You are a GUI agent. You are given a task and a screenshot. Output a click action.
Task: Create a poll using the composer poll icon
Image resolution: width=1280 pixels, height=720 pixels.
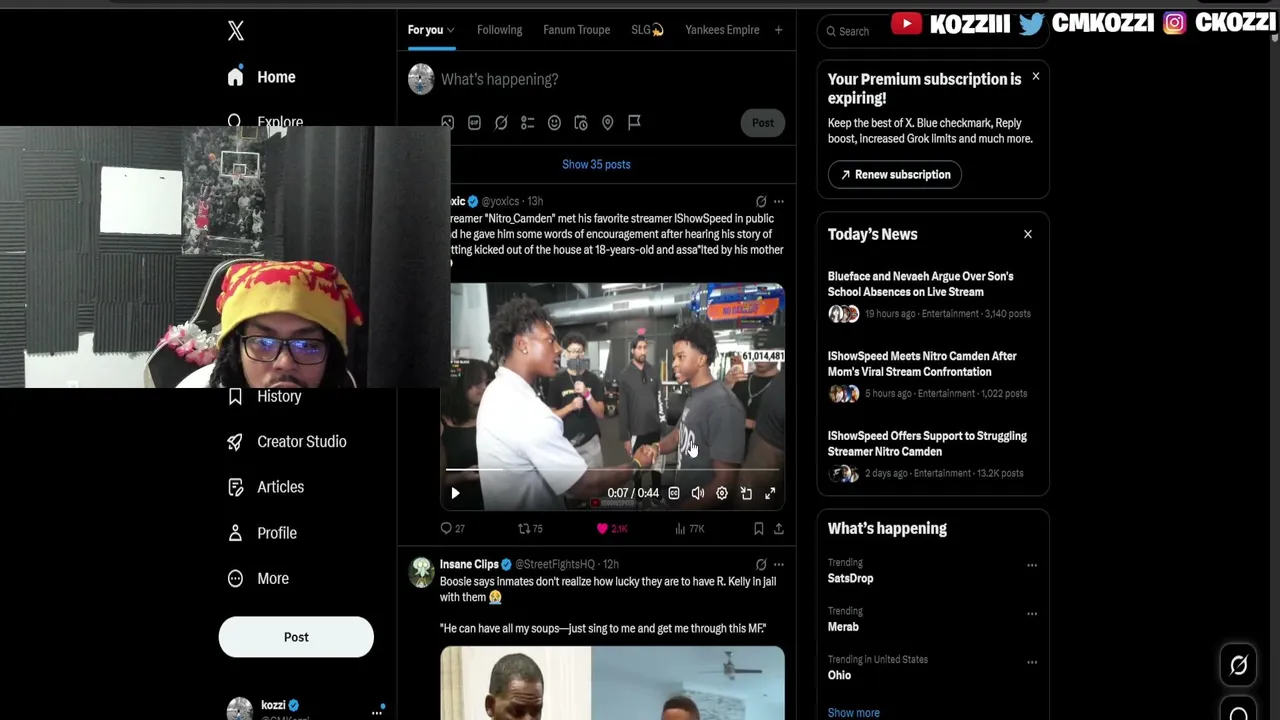click(528, 123)
